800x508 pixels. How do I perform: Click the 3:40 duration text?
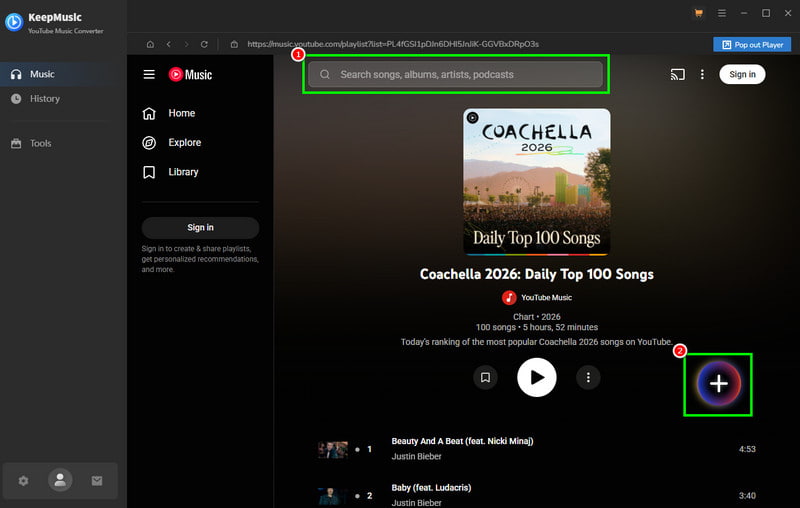tap(747, 496)
